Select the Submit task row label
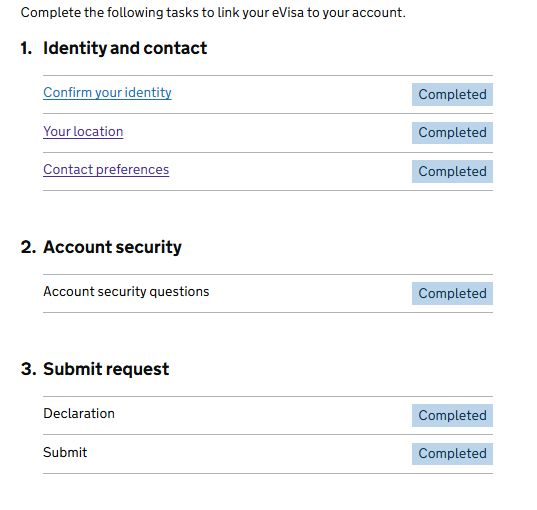This screenshot has width=537, height=510. pyautogui.click(x=65, y=452)
